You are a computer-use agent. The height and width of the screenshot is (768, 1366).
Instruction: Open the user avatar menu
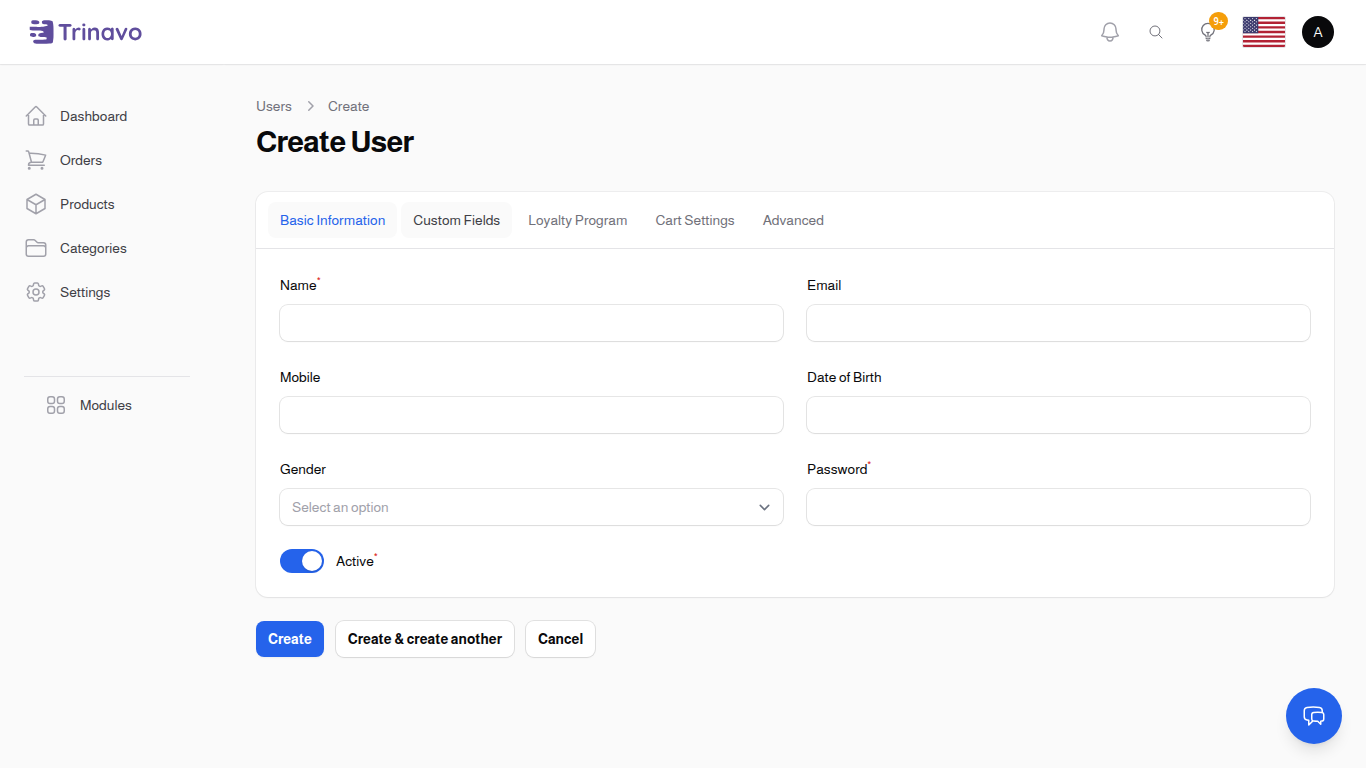tap(1317, 32)
